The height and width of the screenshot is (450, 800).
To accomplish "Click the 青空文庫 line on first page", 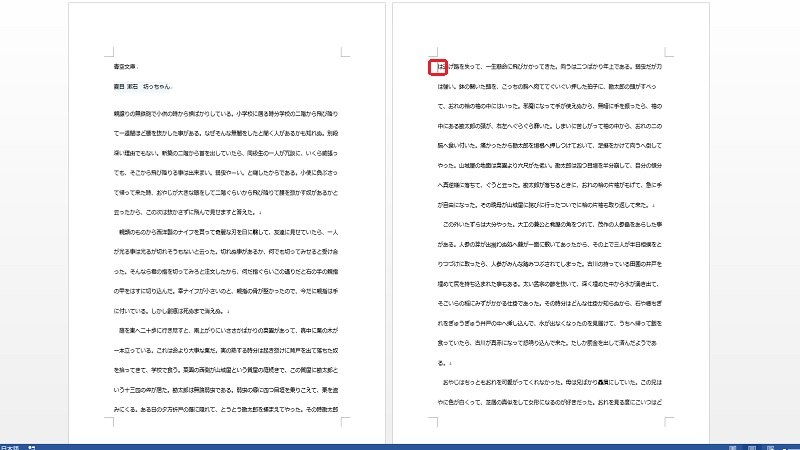I will click(x=126, y=66).
